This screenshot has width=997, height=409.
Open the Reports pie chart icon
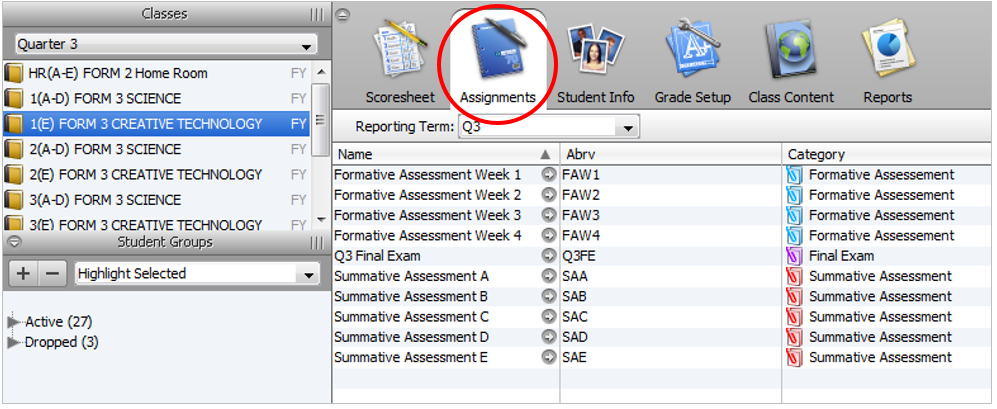[x=888, y=50]
